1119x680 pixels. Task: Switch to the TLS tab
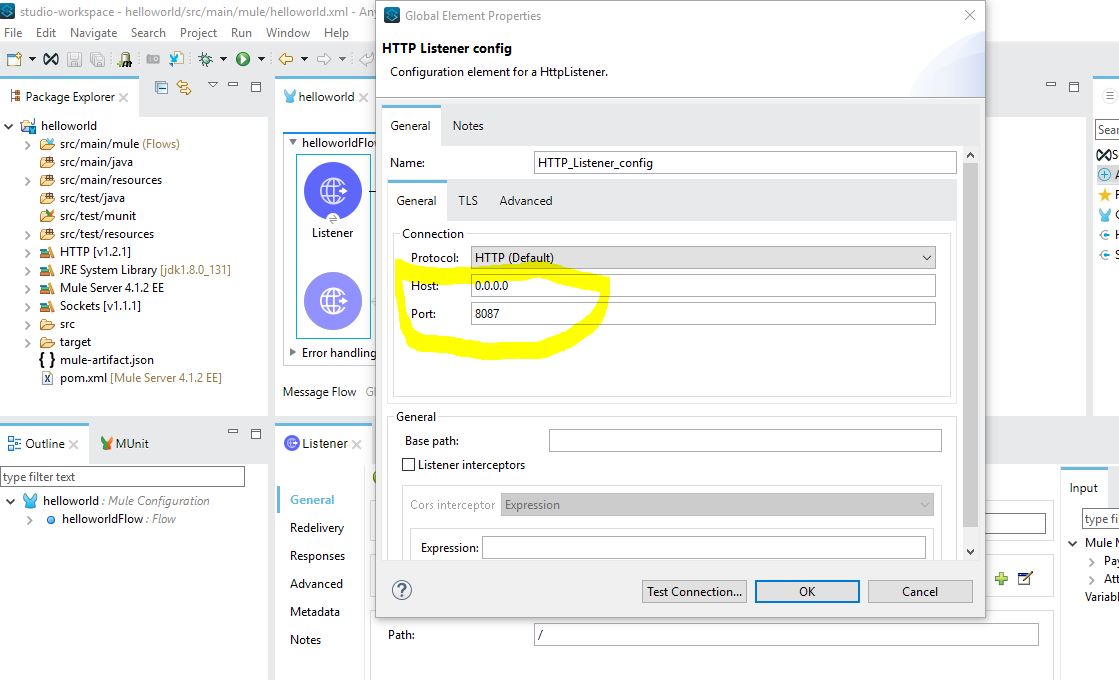click(468, 201)
